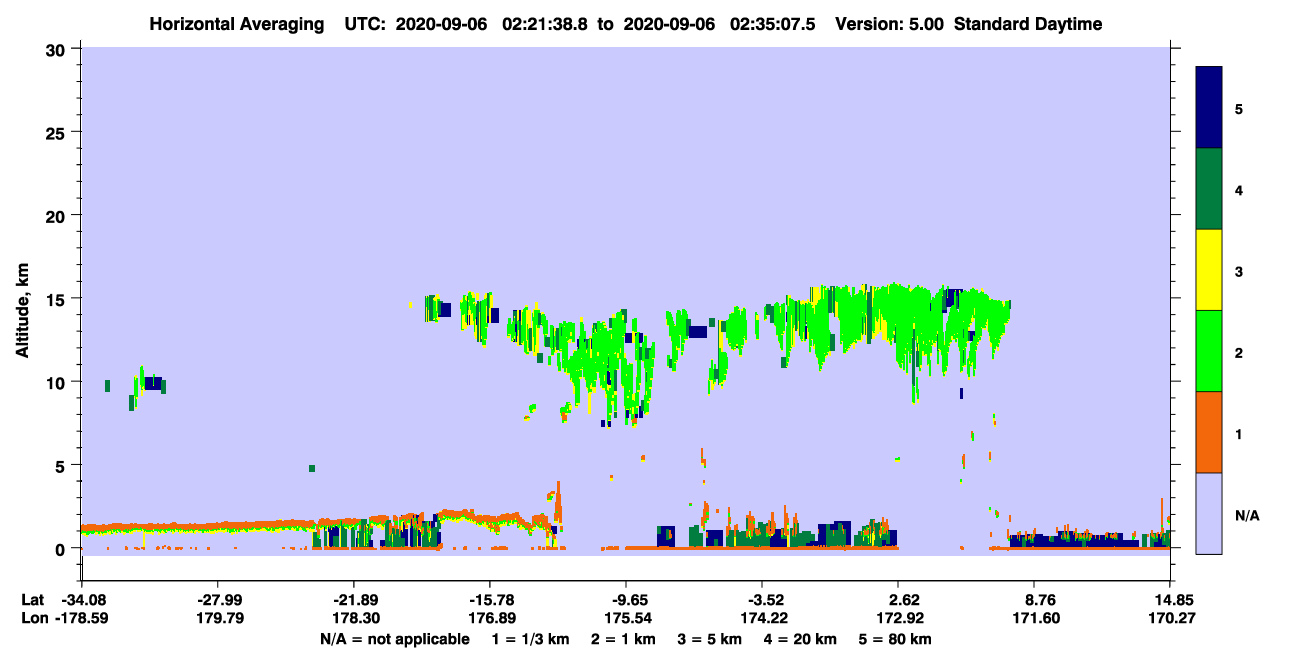Click the y-axis tick label 10
The image size is (1300, 667).
(x=57, y=382)
